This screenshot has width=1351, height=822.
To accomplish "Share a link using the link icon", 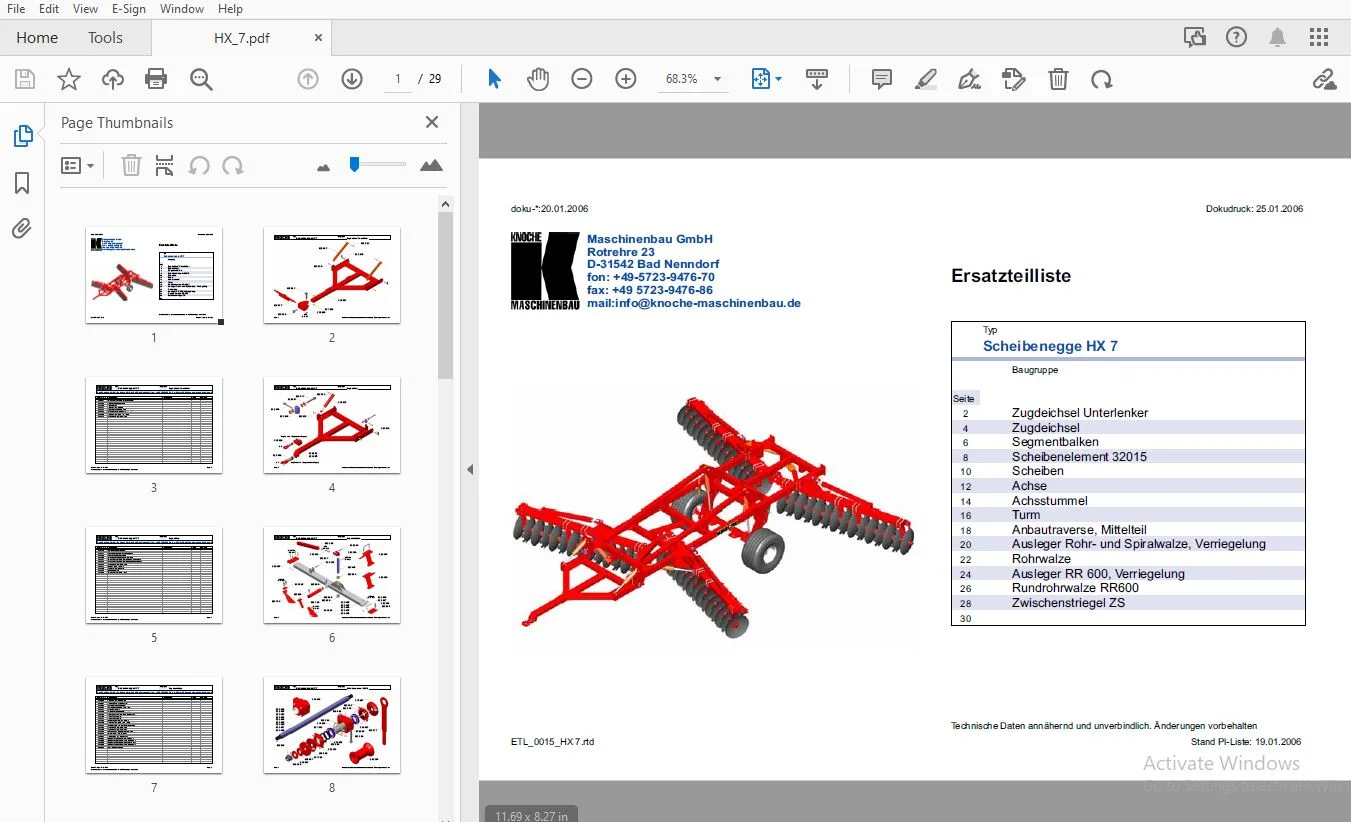I will tap(1324, 79).
